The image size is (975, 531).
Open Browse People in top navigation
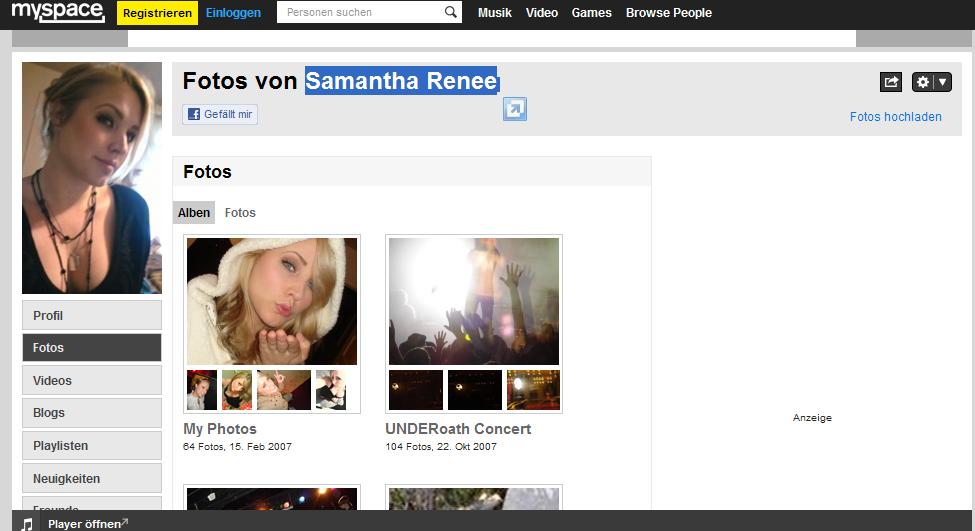668,12
